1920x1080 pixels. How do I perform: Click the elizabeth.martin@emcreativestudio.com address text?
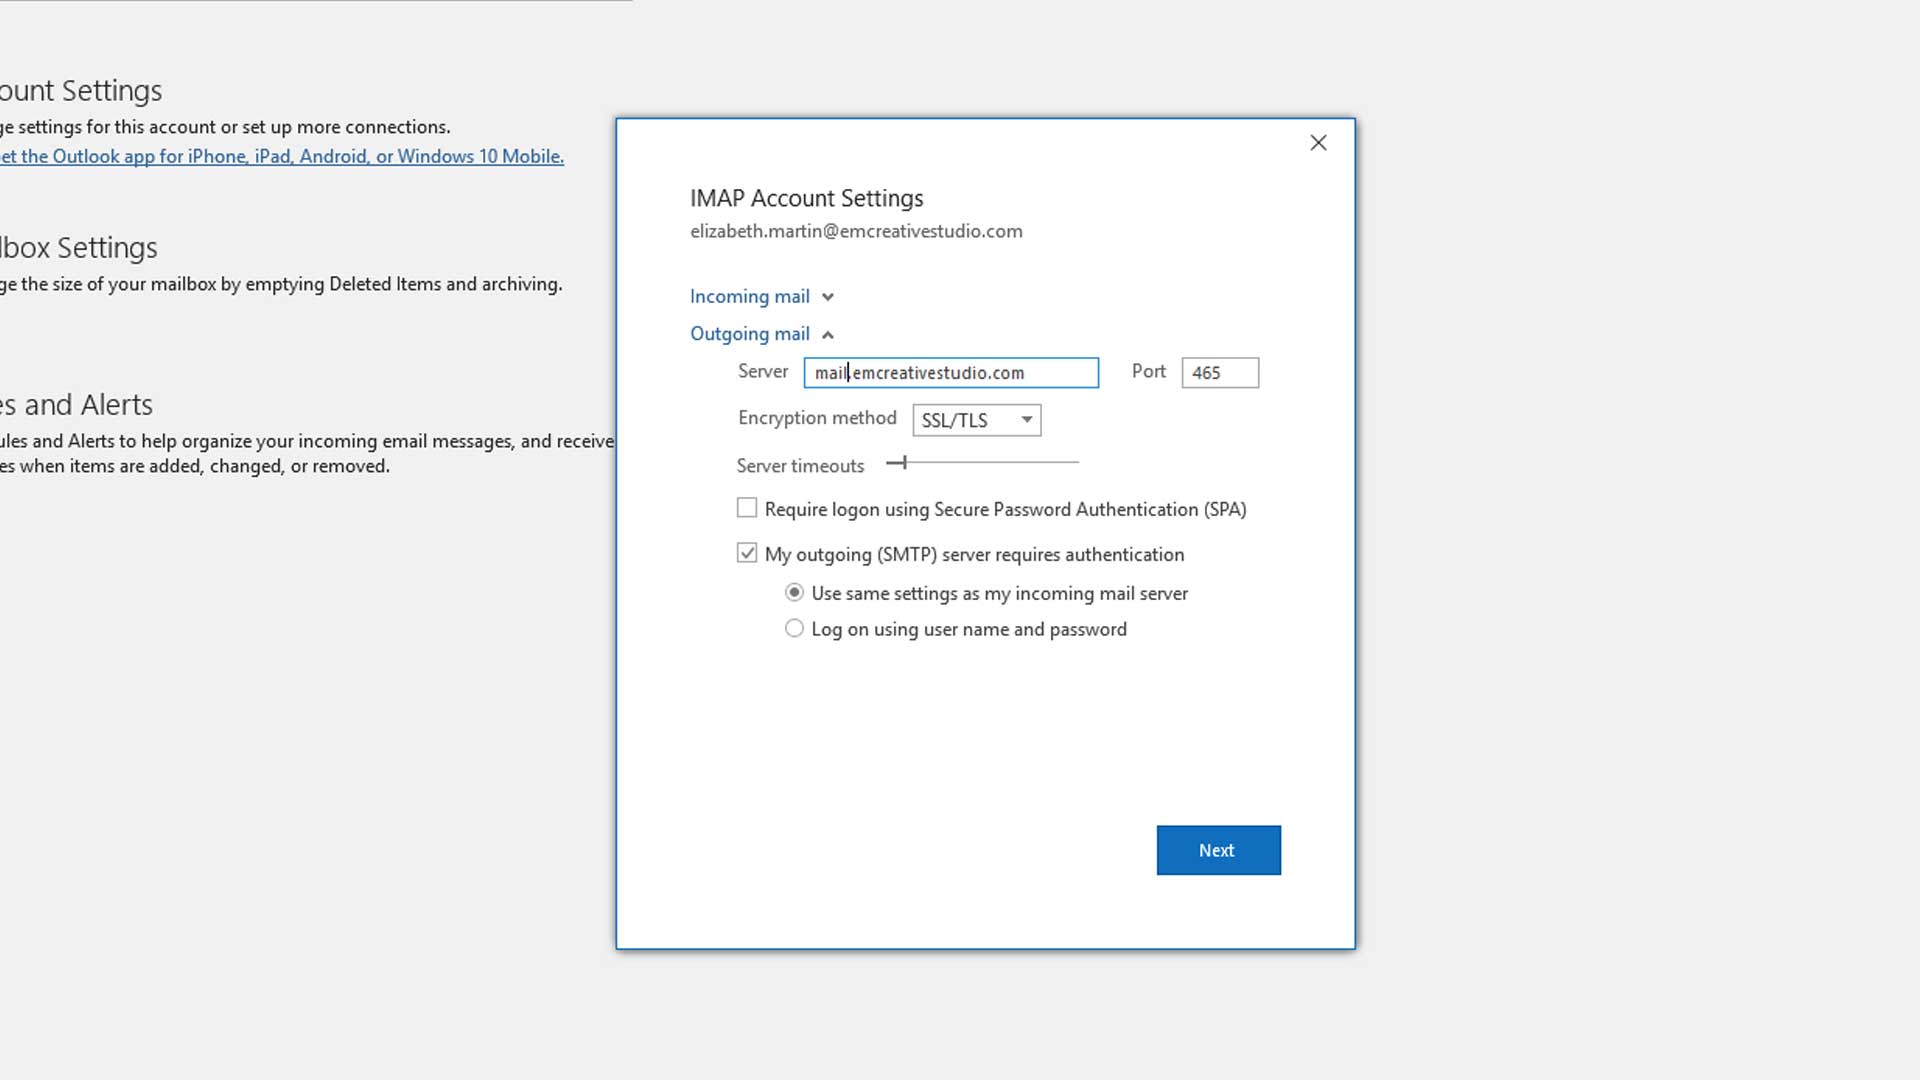point(856,231)
